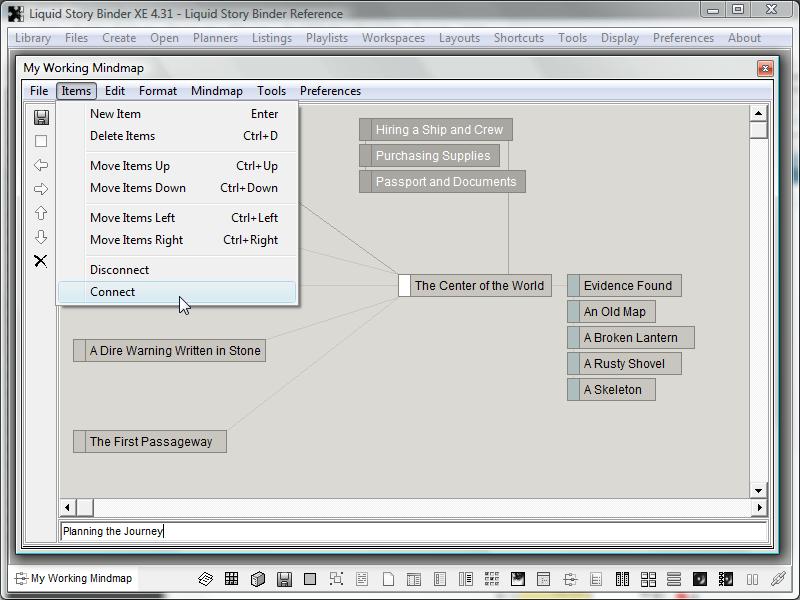Select Disconnect in the Items menu

pos(119,270)
